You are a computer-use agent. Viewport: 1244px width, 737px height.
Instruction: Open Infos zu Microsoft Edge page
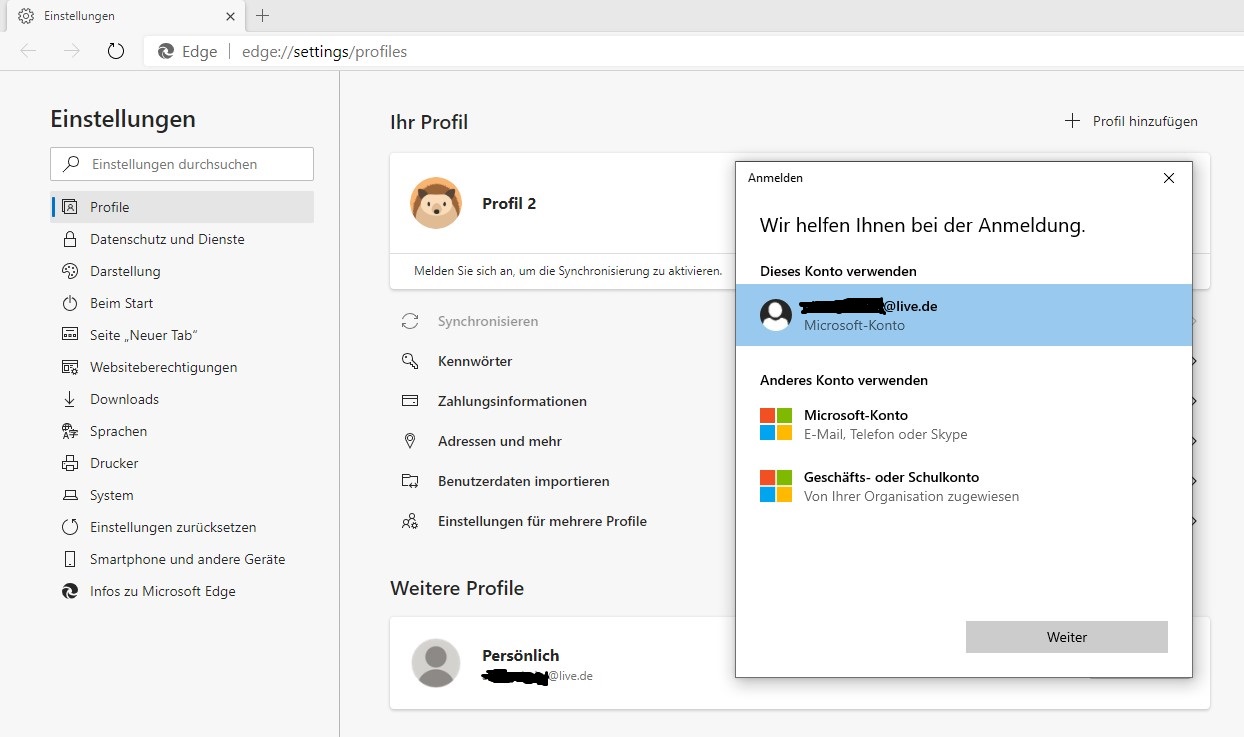click(182, 591)
